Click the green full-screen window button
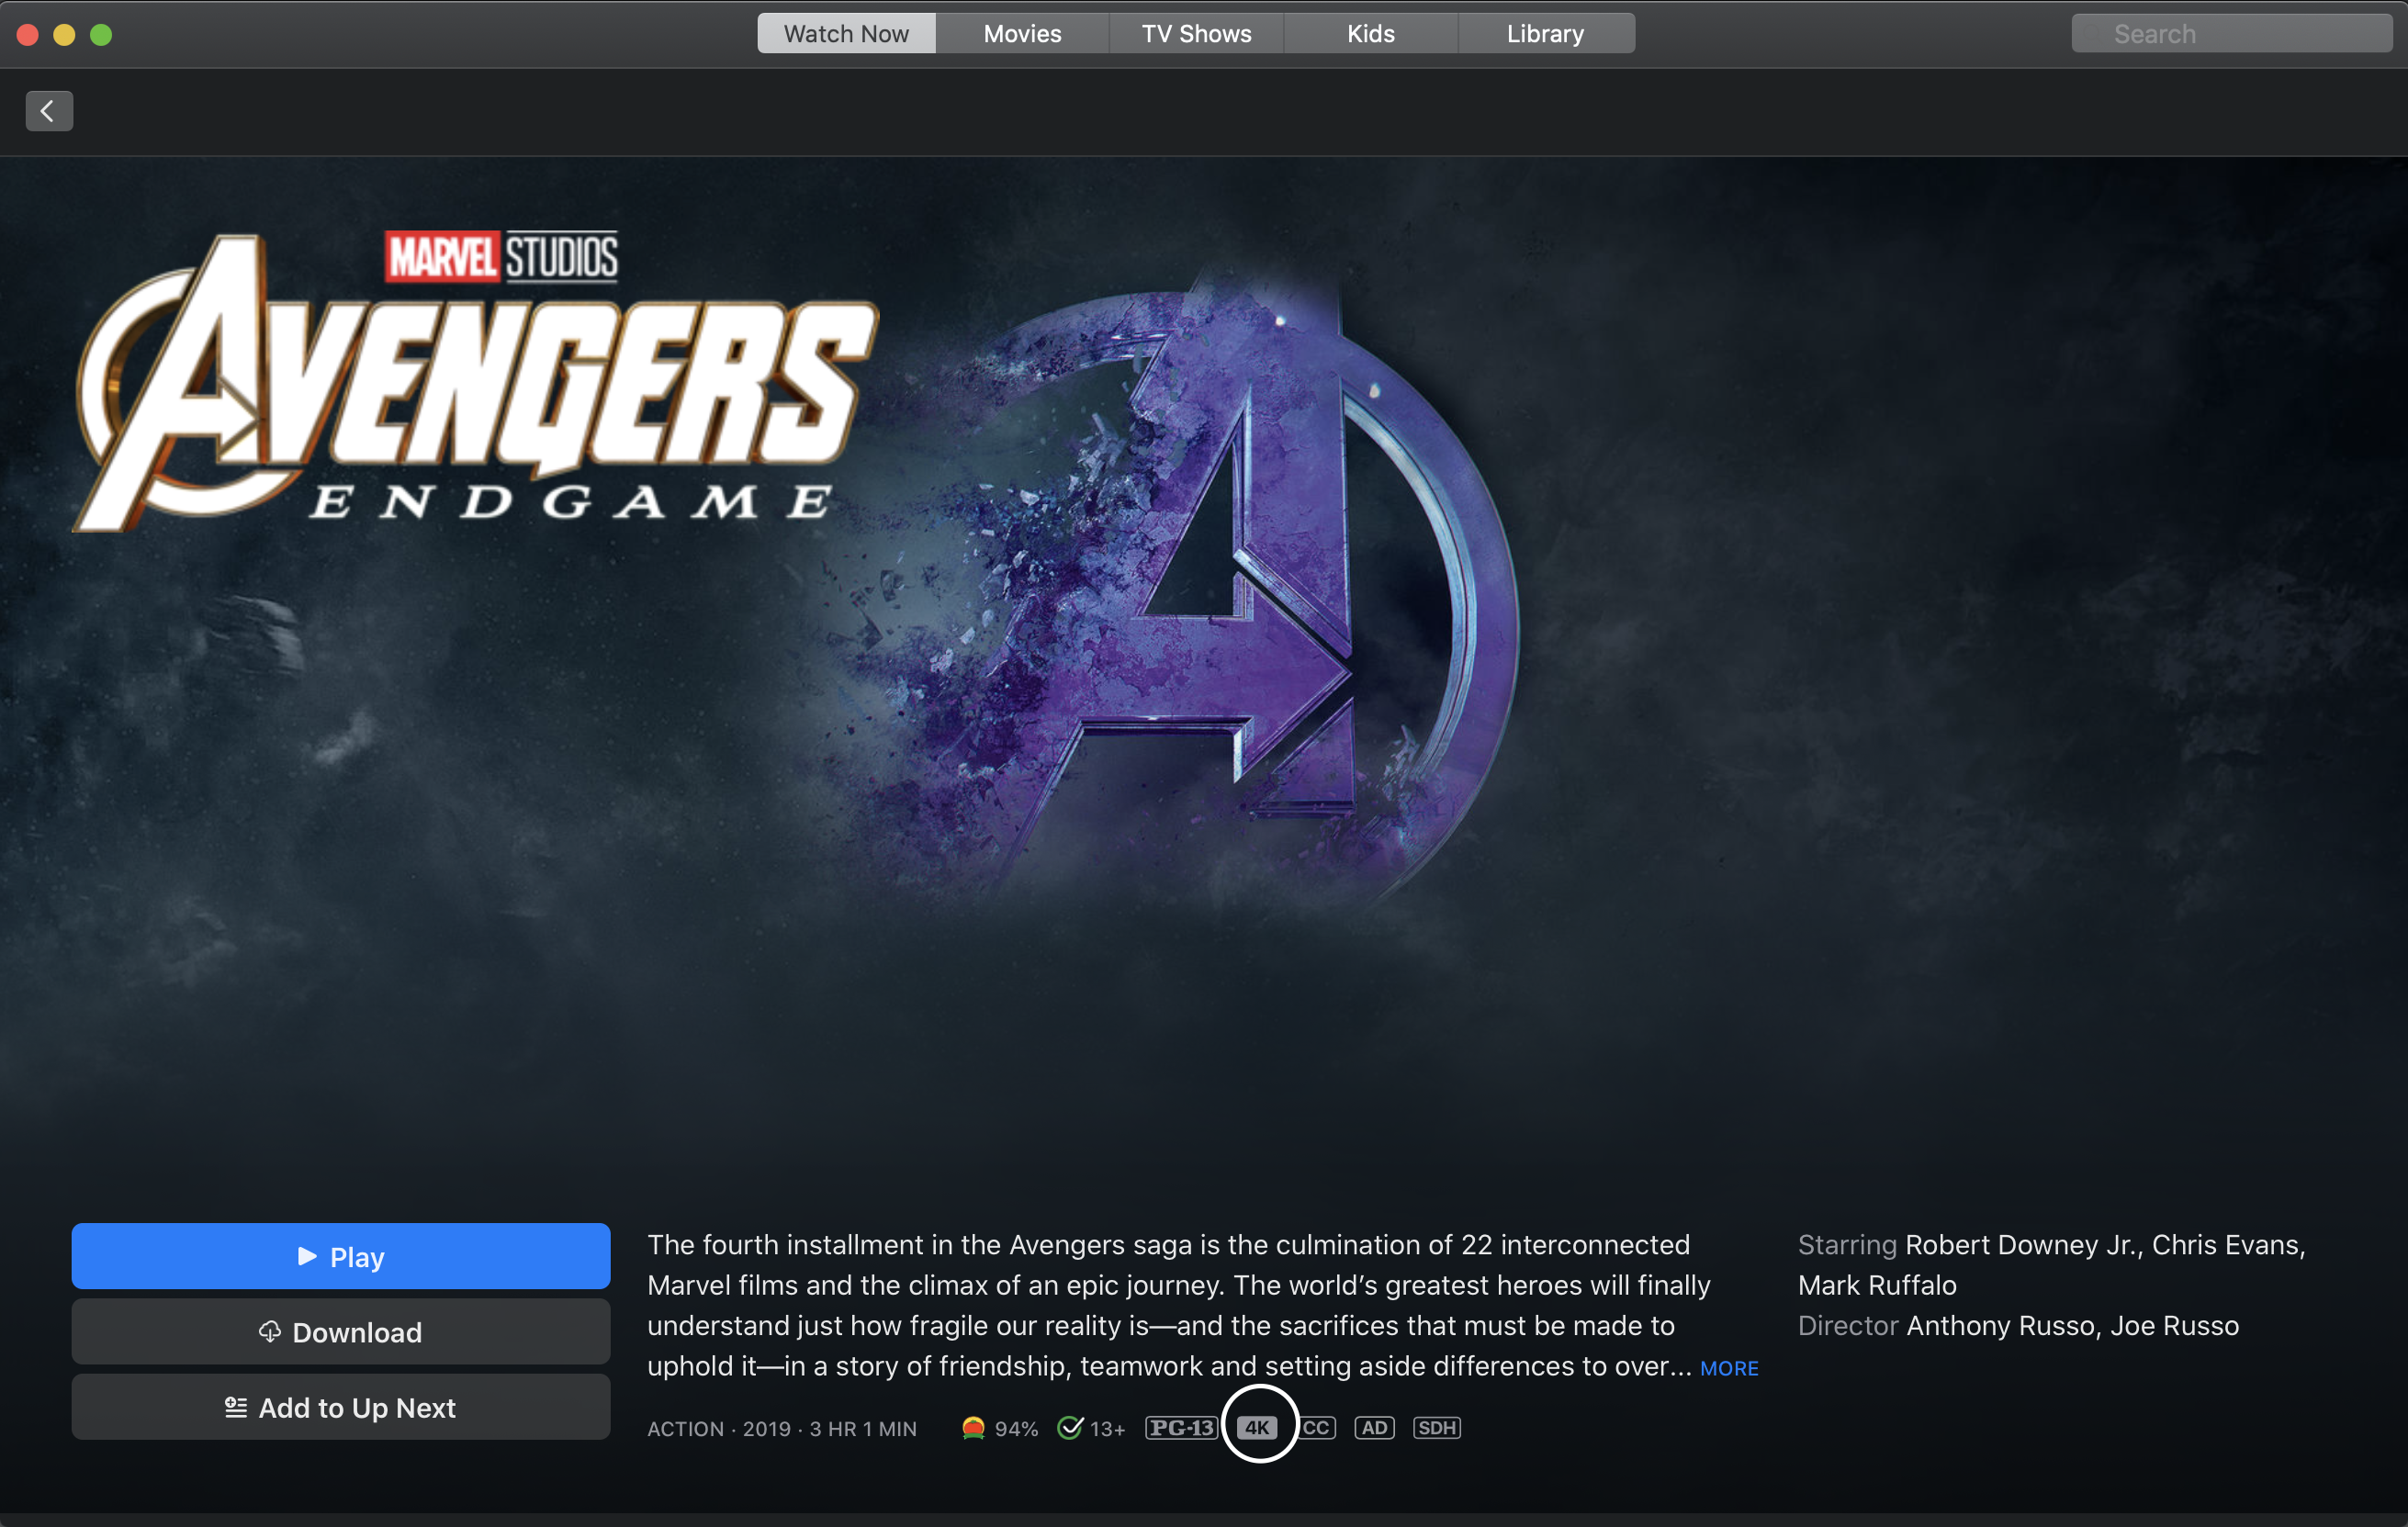Screen dimensions: 2408x1527 tap(101, 35)
